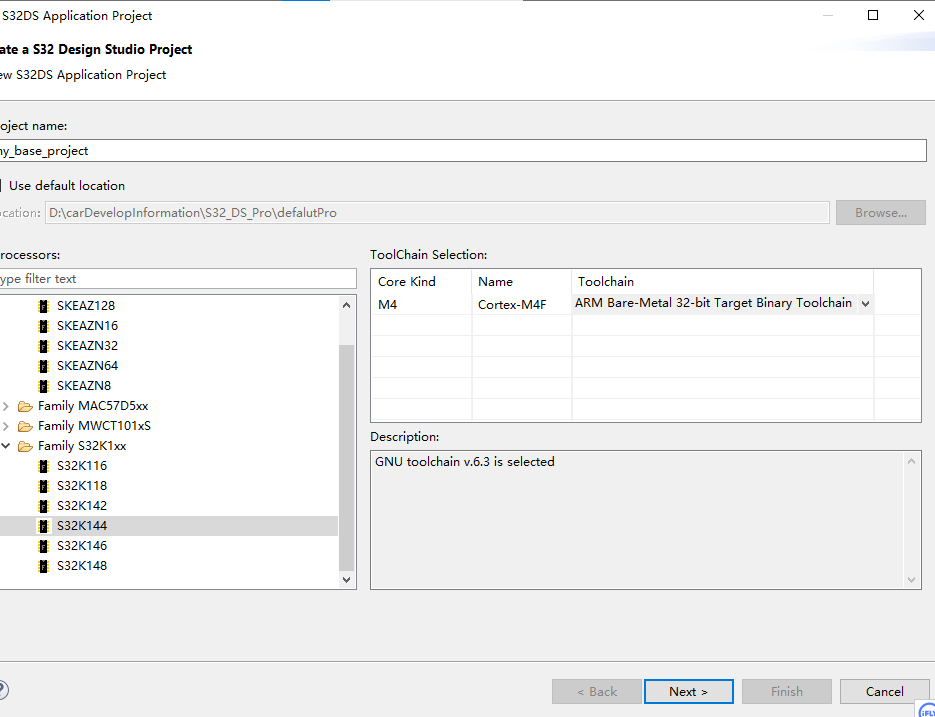
Task: Select the S32K116 processor
Action: point(82,465)
